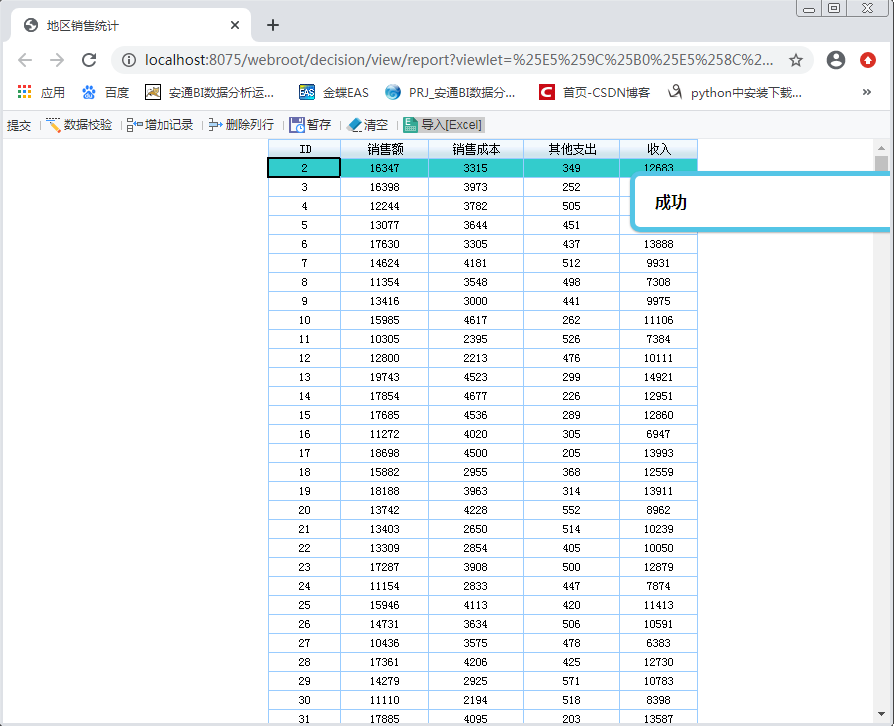The height and width of the screenshot is (726, 894).
Task: Click the ID column header
Action: coord(304,149)
